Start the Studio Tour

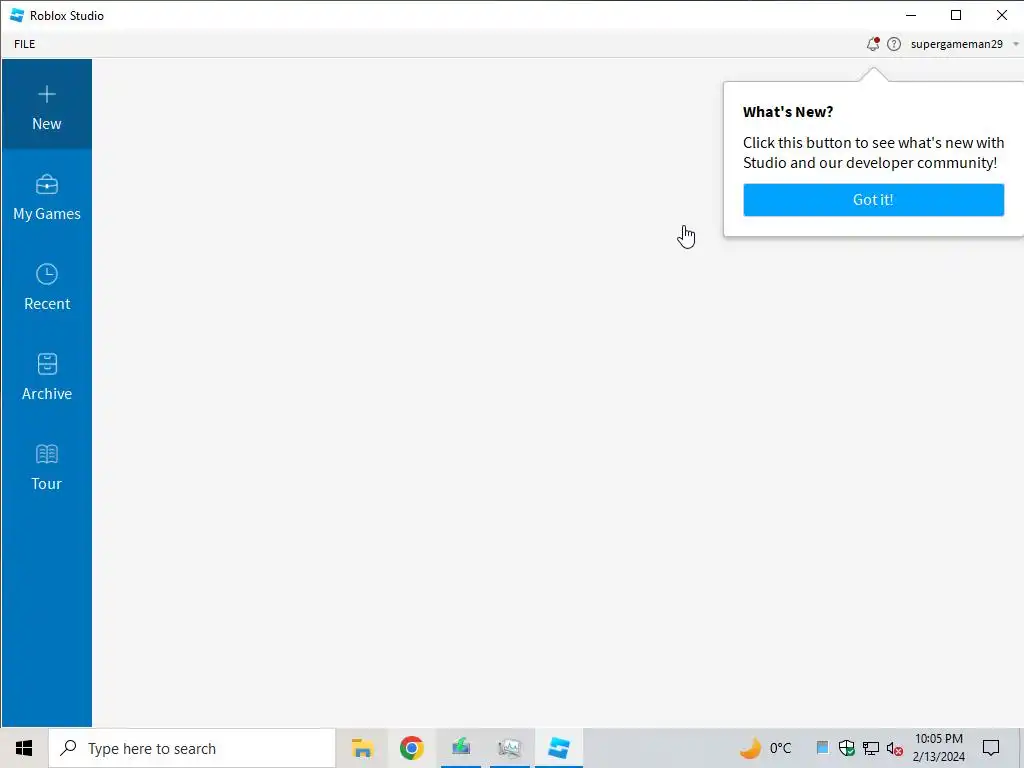tap(46, 467)
